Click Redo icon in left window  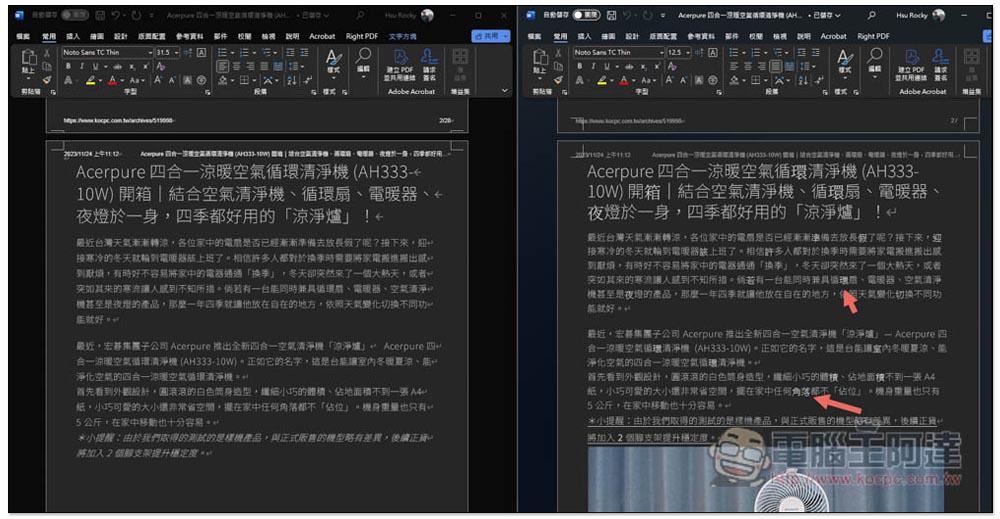136,15
